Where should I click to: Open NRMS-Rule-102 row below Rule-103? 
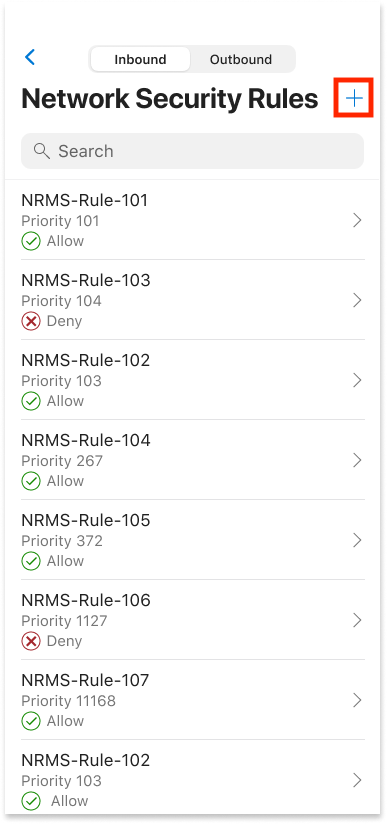(192, 379)
